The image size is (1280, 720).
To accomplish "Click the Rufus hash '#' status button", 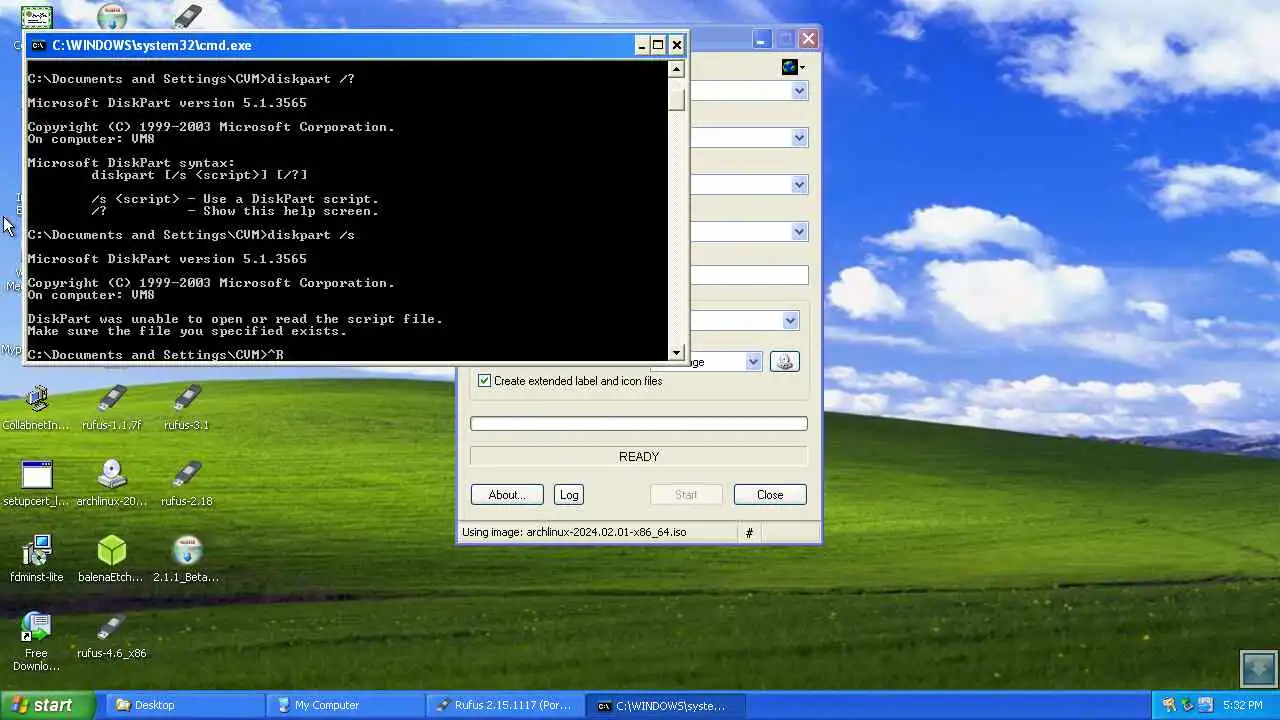I will (x=749, y=533).
